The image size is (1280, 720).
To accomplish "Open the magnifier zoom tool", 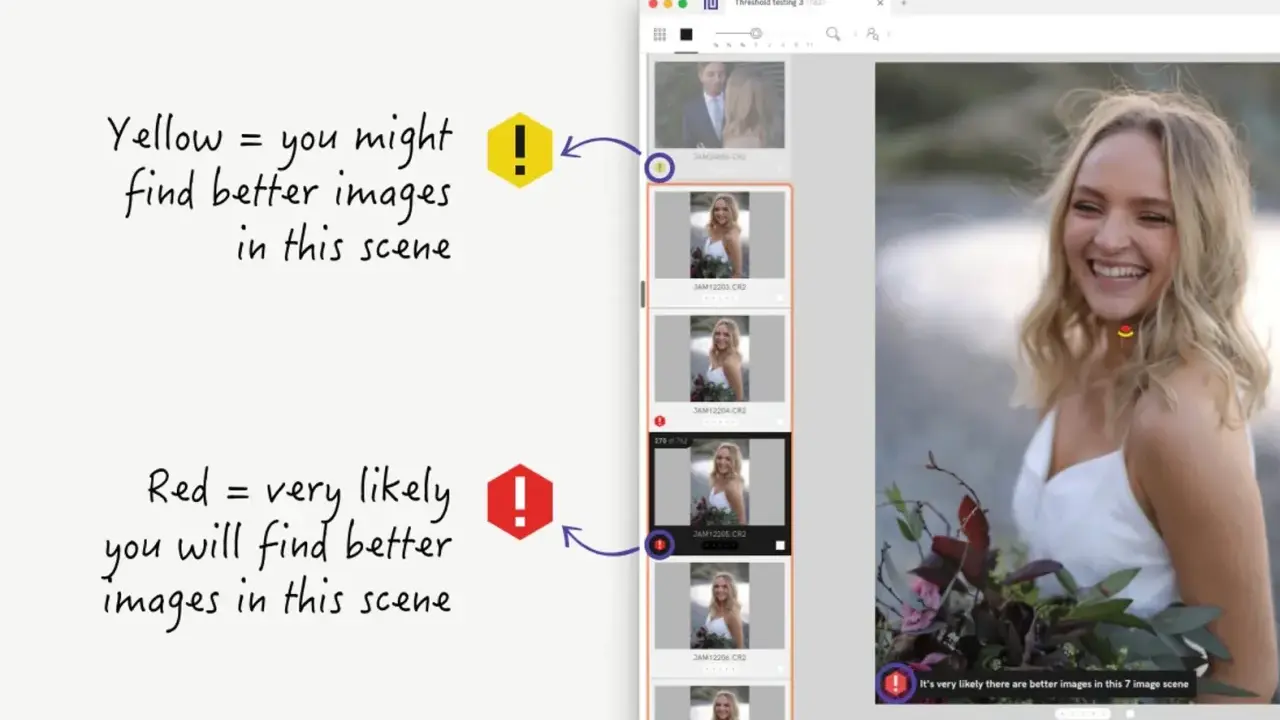I will 833,34.
